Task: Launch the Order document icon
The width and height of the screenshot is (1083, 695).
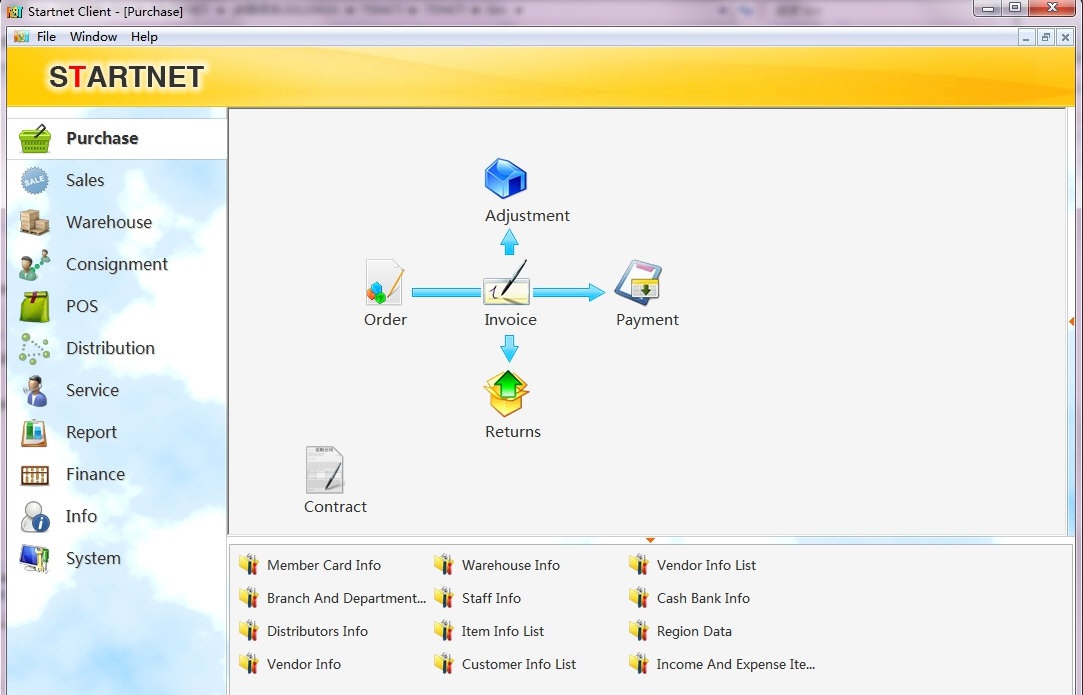Action: point(385,282)
